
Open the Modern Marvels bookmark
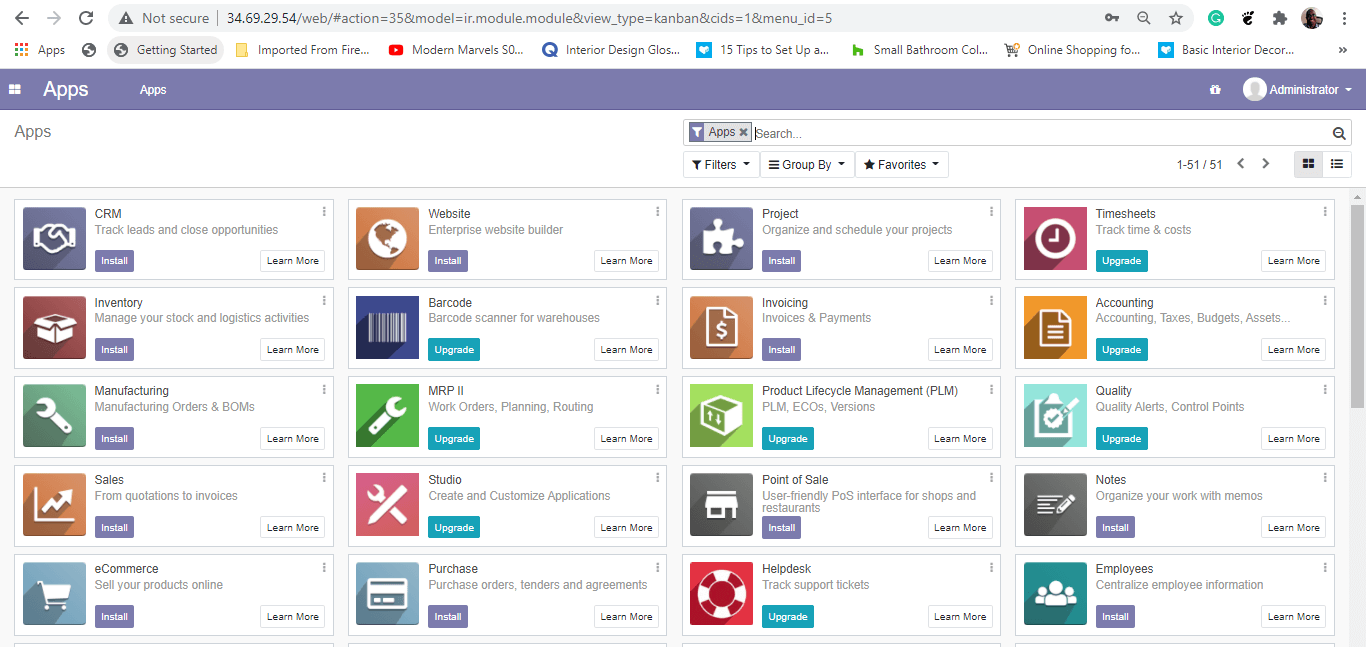pyautogui.click(x=456, y=50)
